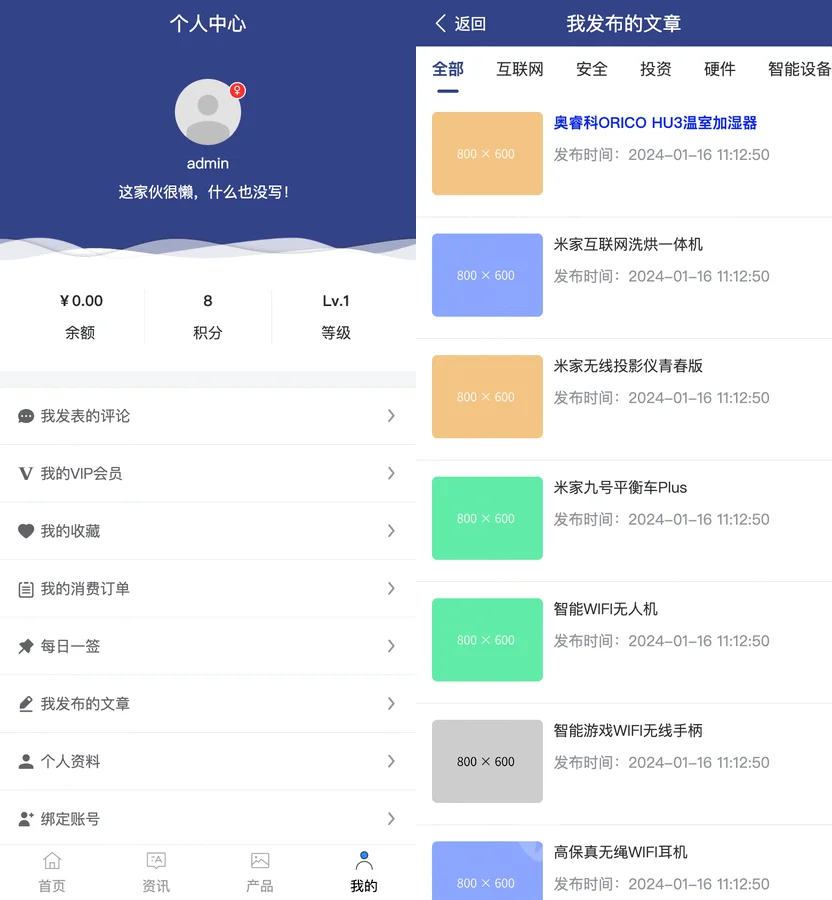Viewport: 832px width, 900px height.
Task: Tap the back arrow next to 返回
Action: (x=441, y=24)
